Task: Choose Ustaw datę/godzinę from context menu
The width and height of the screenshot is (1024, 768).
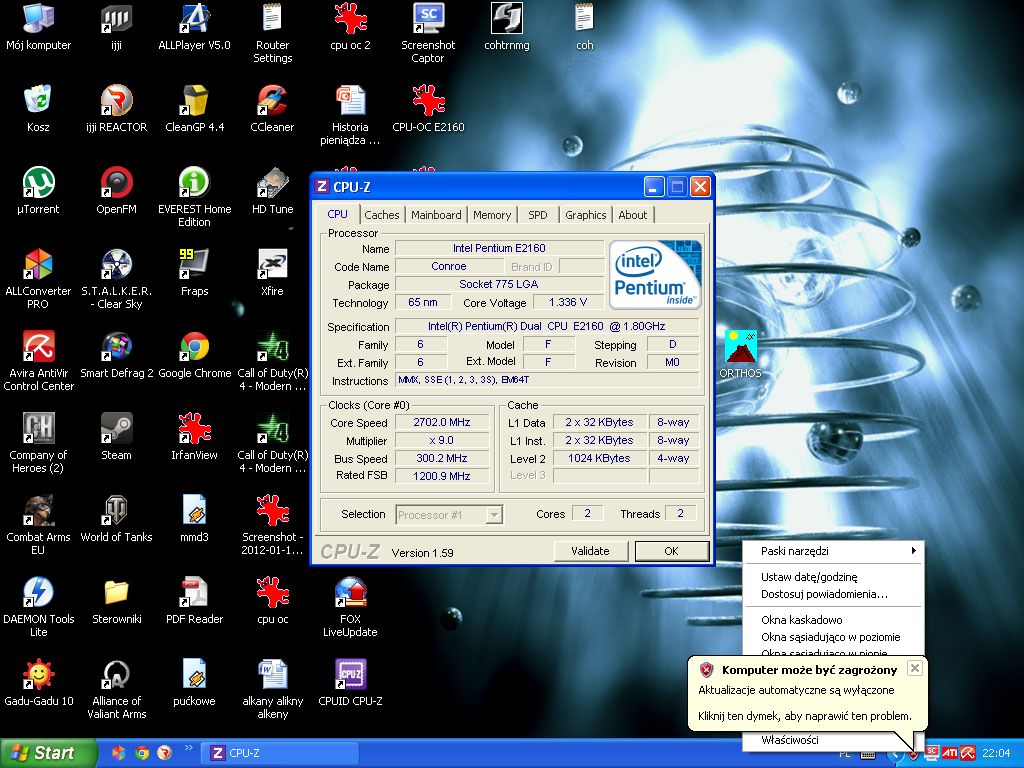Action: pyautogui.click(x=808, y=577)
